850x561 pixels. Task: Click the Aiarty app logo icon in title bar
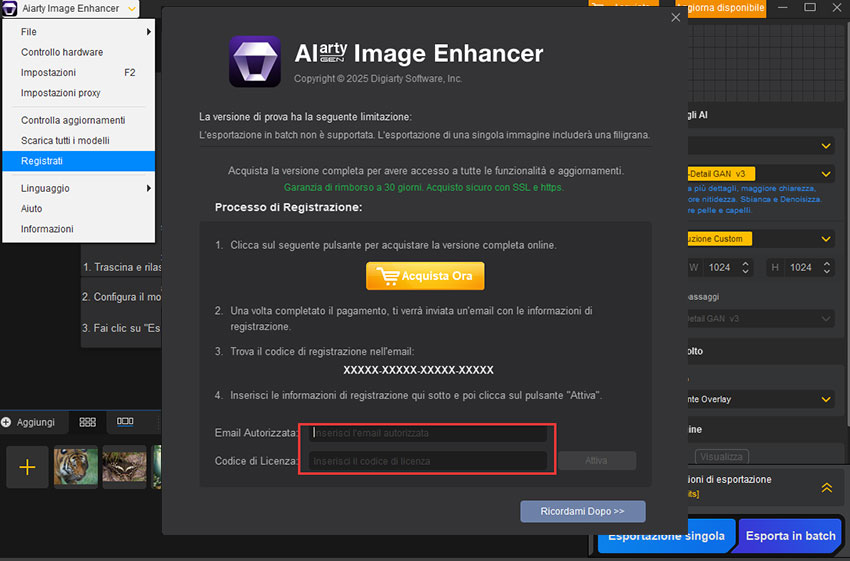(x=10, y=9)
